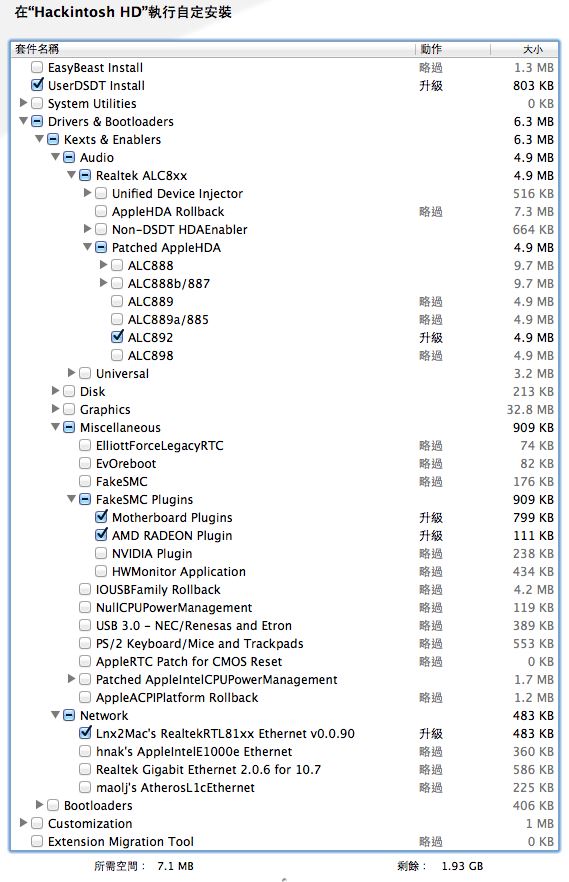This screenshot has width=569, height=882.
Task: Expand the ALC888 sub-options
Action: coord(103,265)
